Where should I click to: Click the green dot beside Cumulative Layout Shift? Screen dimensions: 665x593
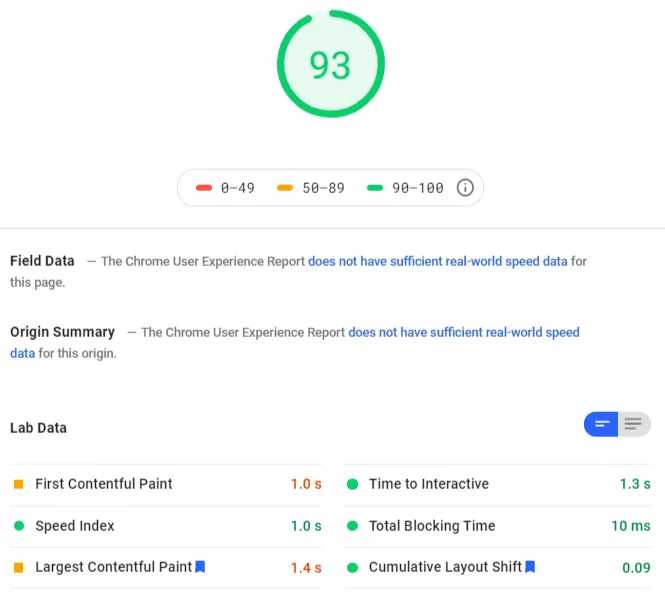(x=352, y=568)
